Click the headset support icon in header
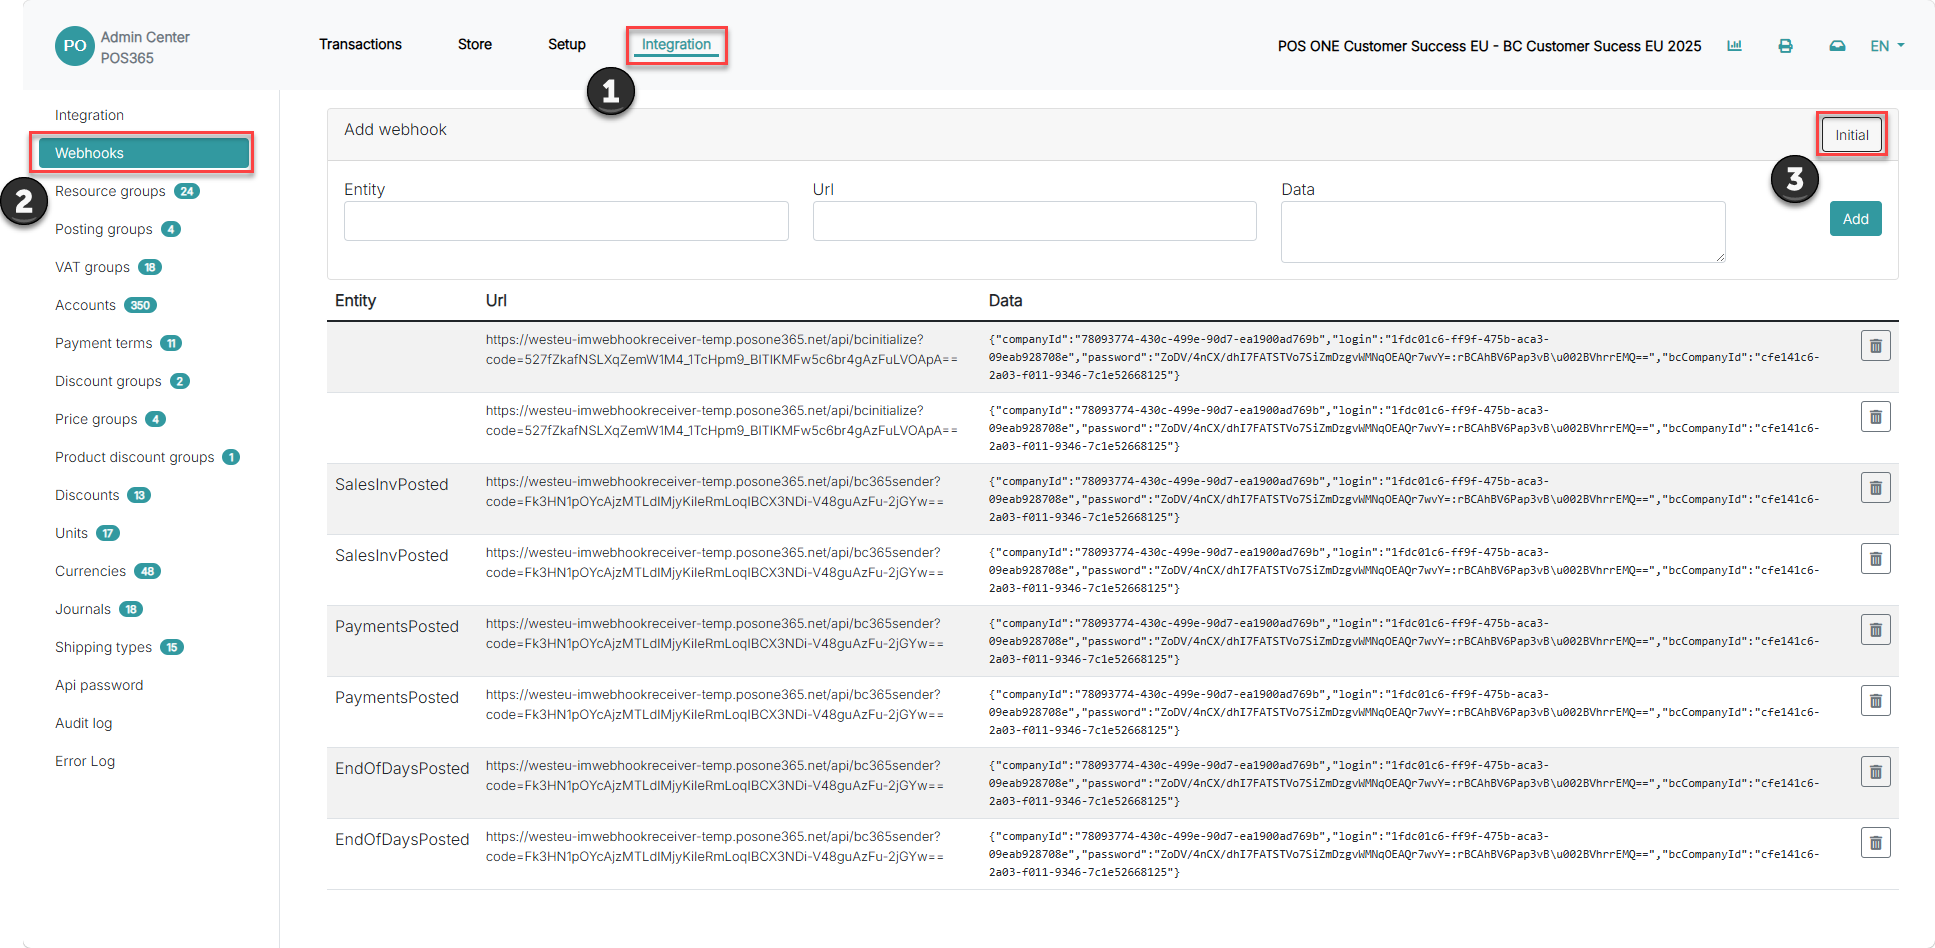 pyautogui.click(x=1837, y=46)
